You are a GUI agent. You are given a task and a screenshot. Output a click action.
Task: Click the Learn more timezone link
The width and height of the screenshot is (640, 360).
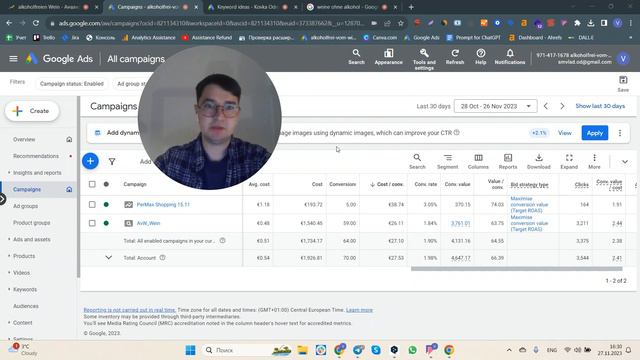coord(359,310)
